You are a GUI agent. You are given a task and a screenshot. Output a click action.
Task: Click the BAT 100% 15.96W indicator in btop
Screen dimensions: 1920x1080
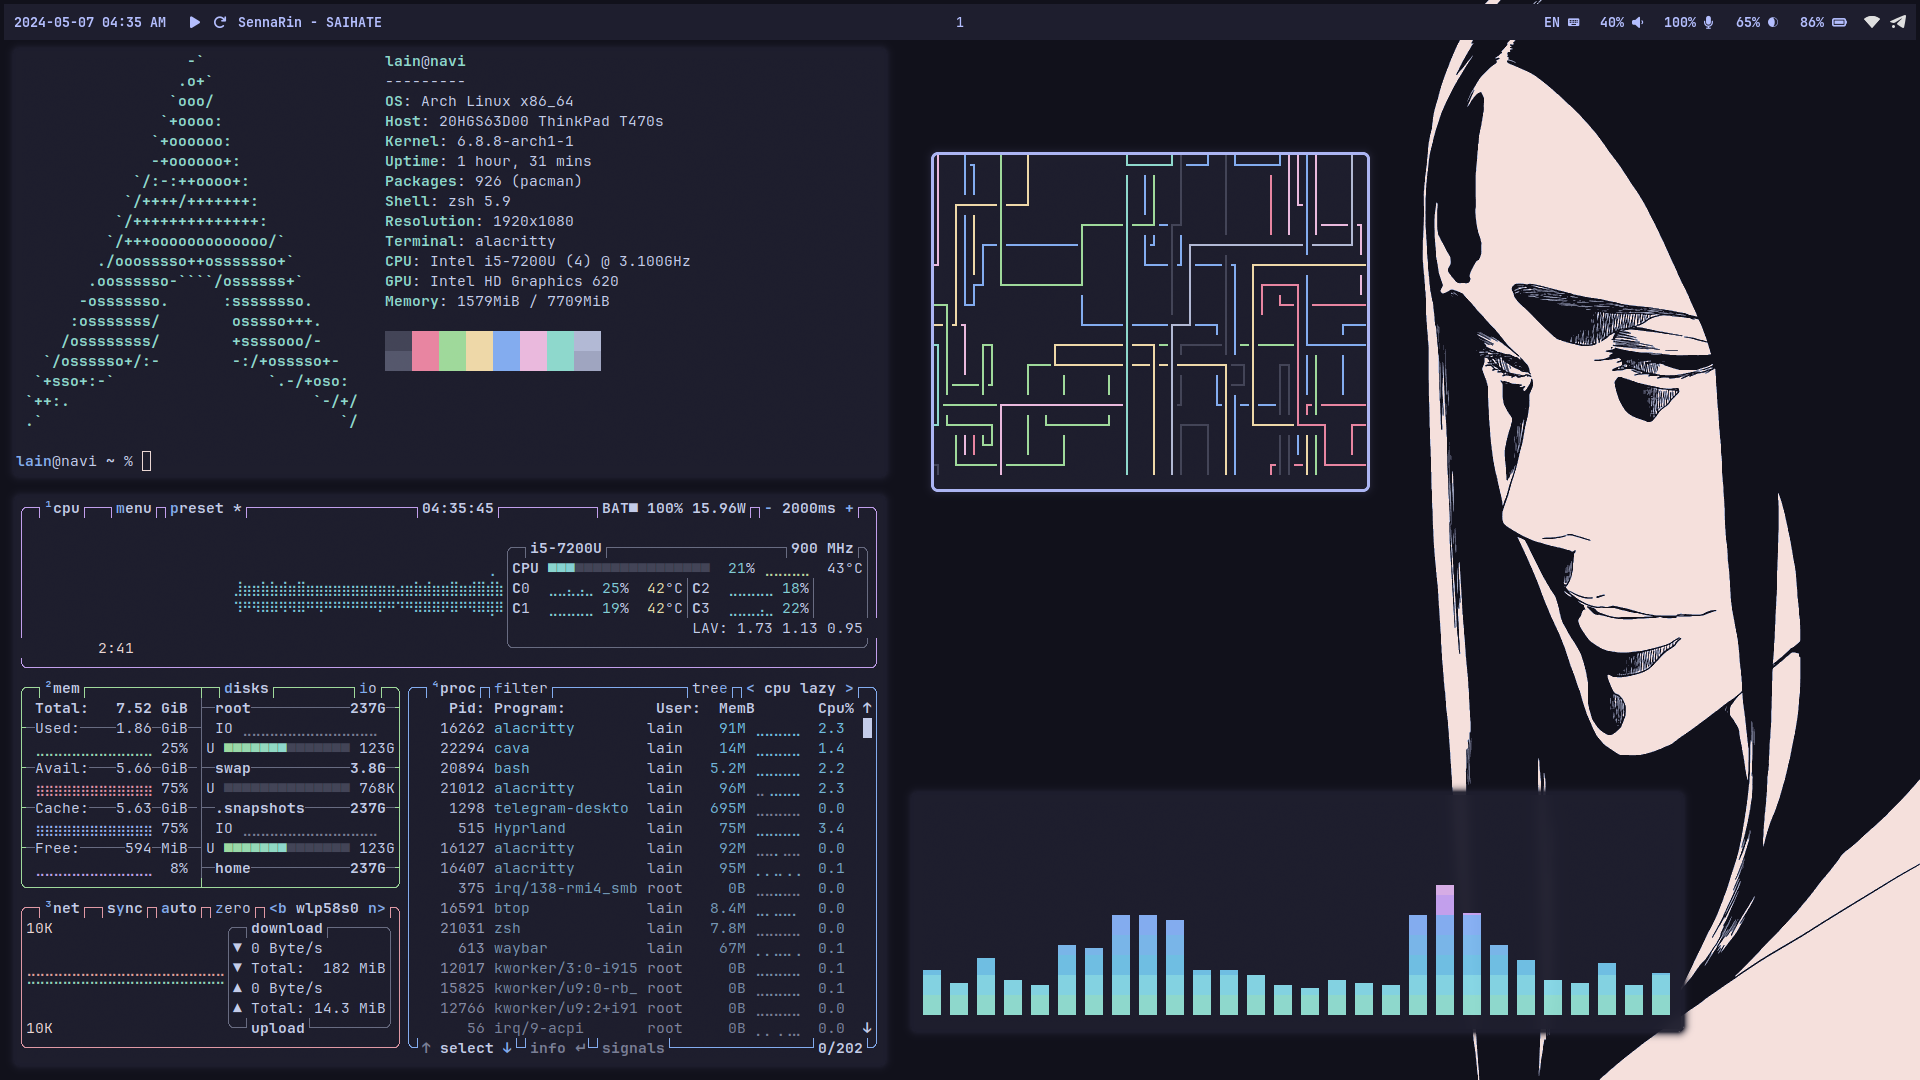pos(674,508)
